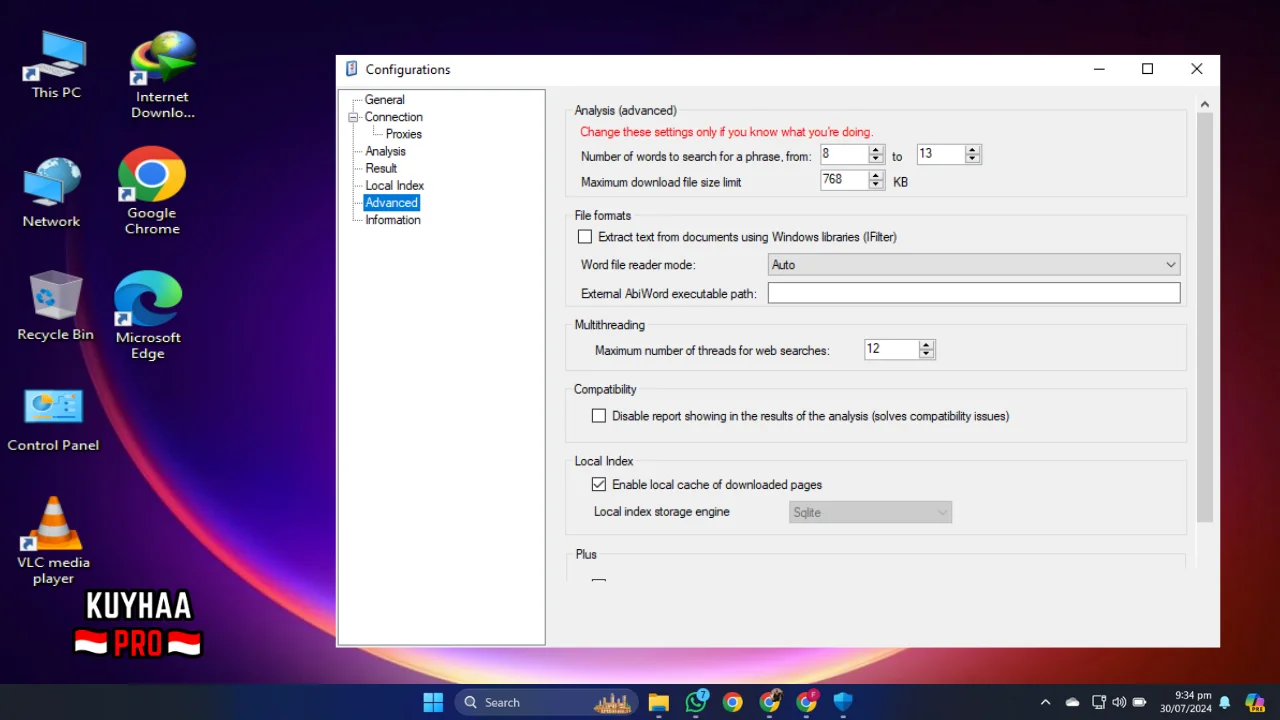Open Microsoft Edge desktop shortcut
The height and width of the screenshot is (720, 1280).
coord(148,315)
